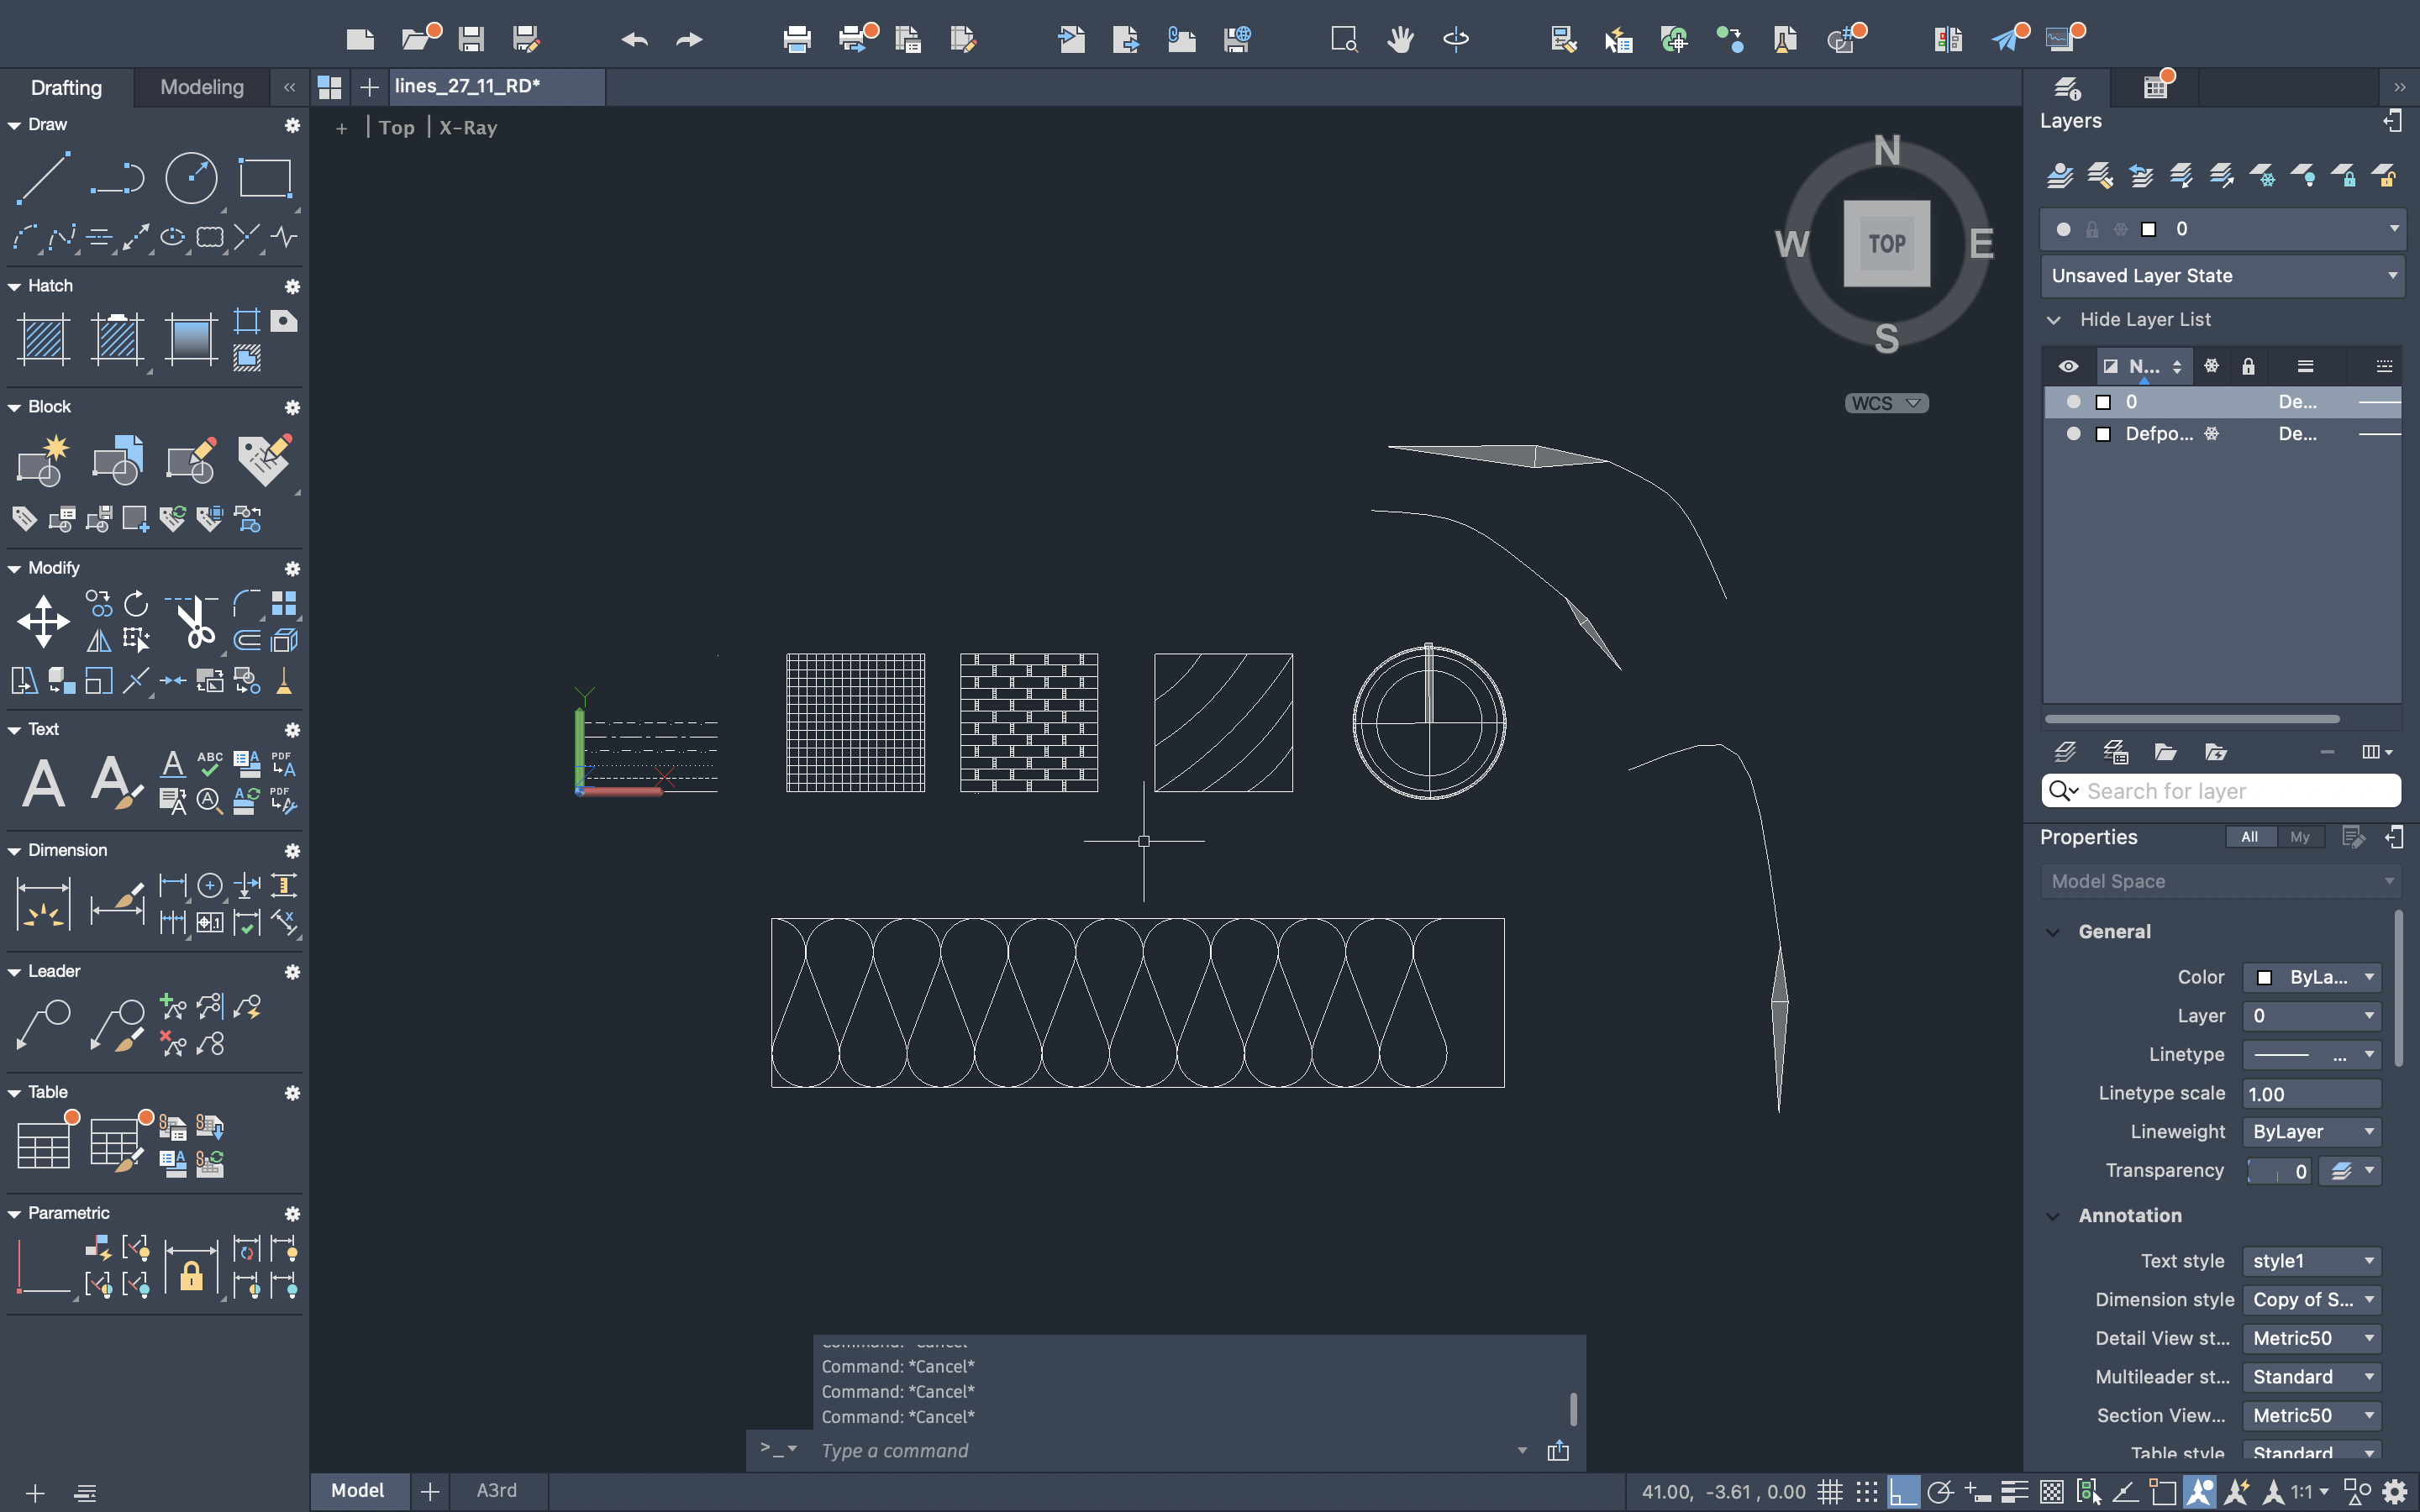The width and height of the screenshot is (2420, 1512).
Task: Select the Circle draw tool
Action: point(191,178)
